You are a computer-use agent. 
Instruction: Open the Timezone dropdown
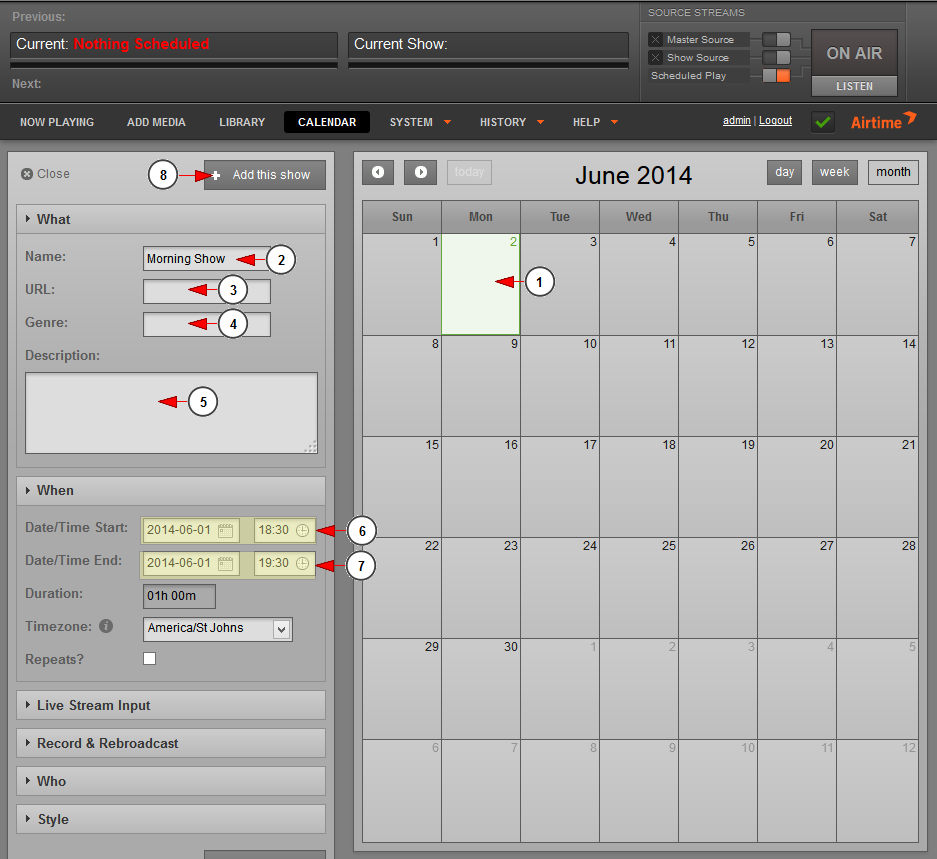click(281, 629)
